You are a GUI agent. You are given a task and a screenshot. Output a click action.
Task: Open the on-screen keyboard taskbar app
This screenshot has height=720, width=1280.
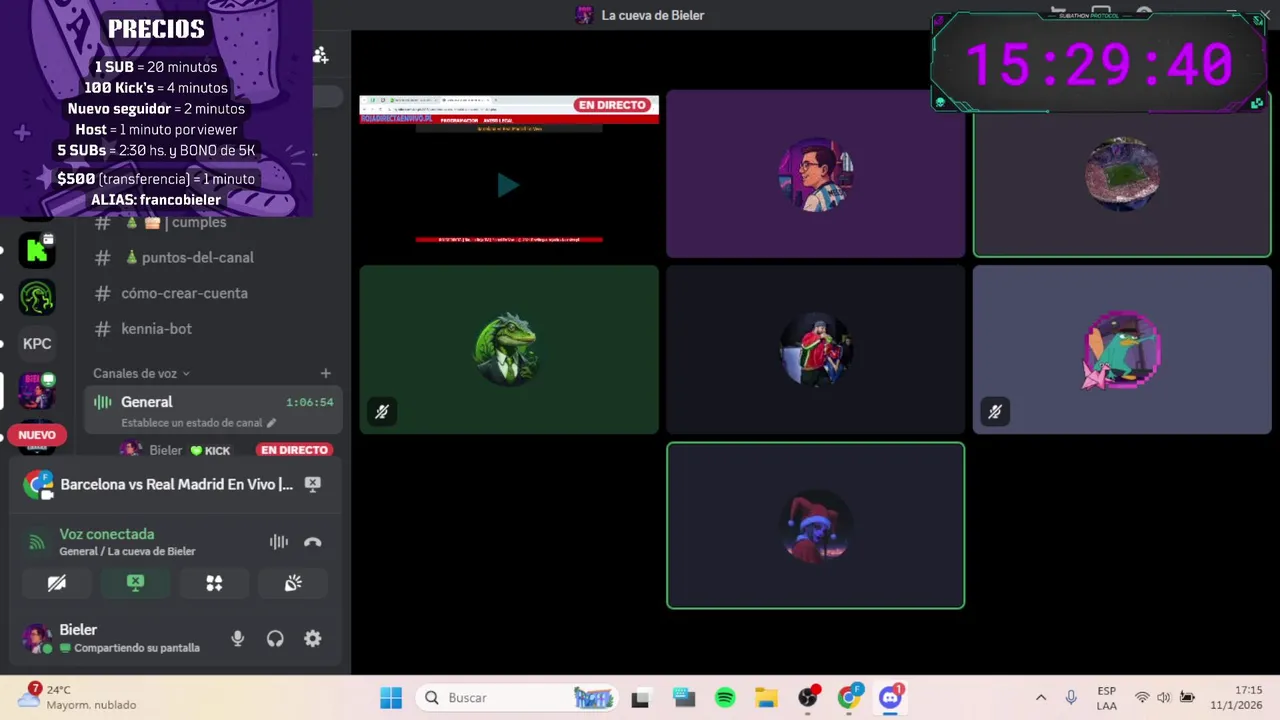[683, 697]
